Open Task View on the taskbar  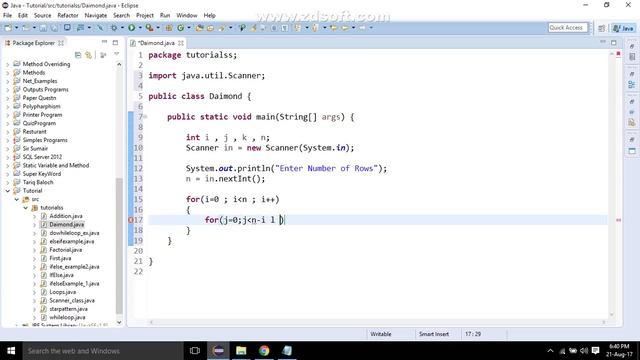(x=195, y=351)
